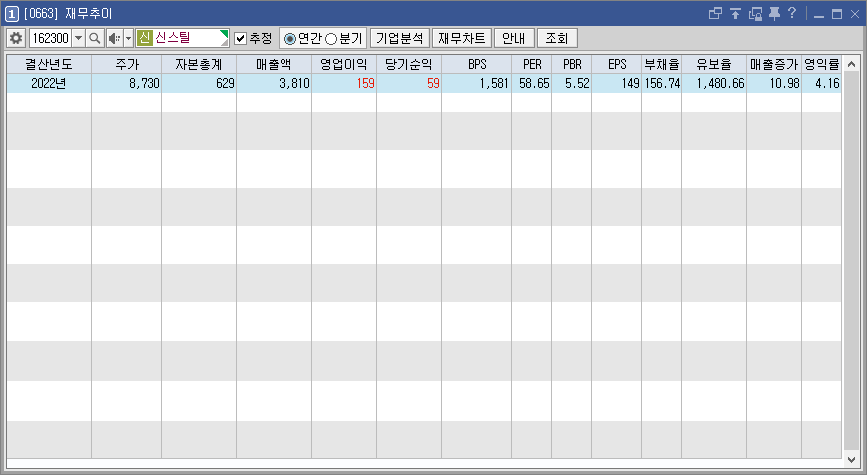The image size is (867, 475).
Task: Click the EPS value 149
Action: tap(630, 83)
